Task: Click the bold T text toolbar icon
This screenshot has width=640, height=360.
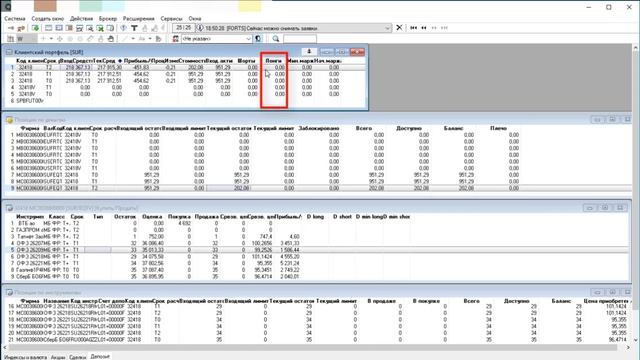Action: (x=134, y=28)
